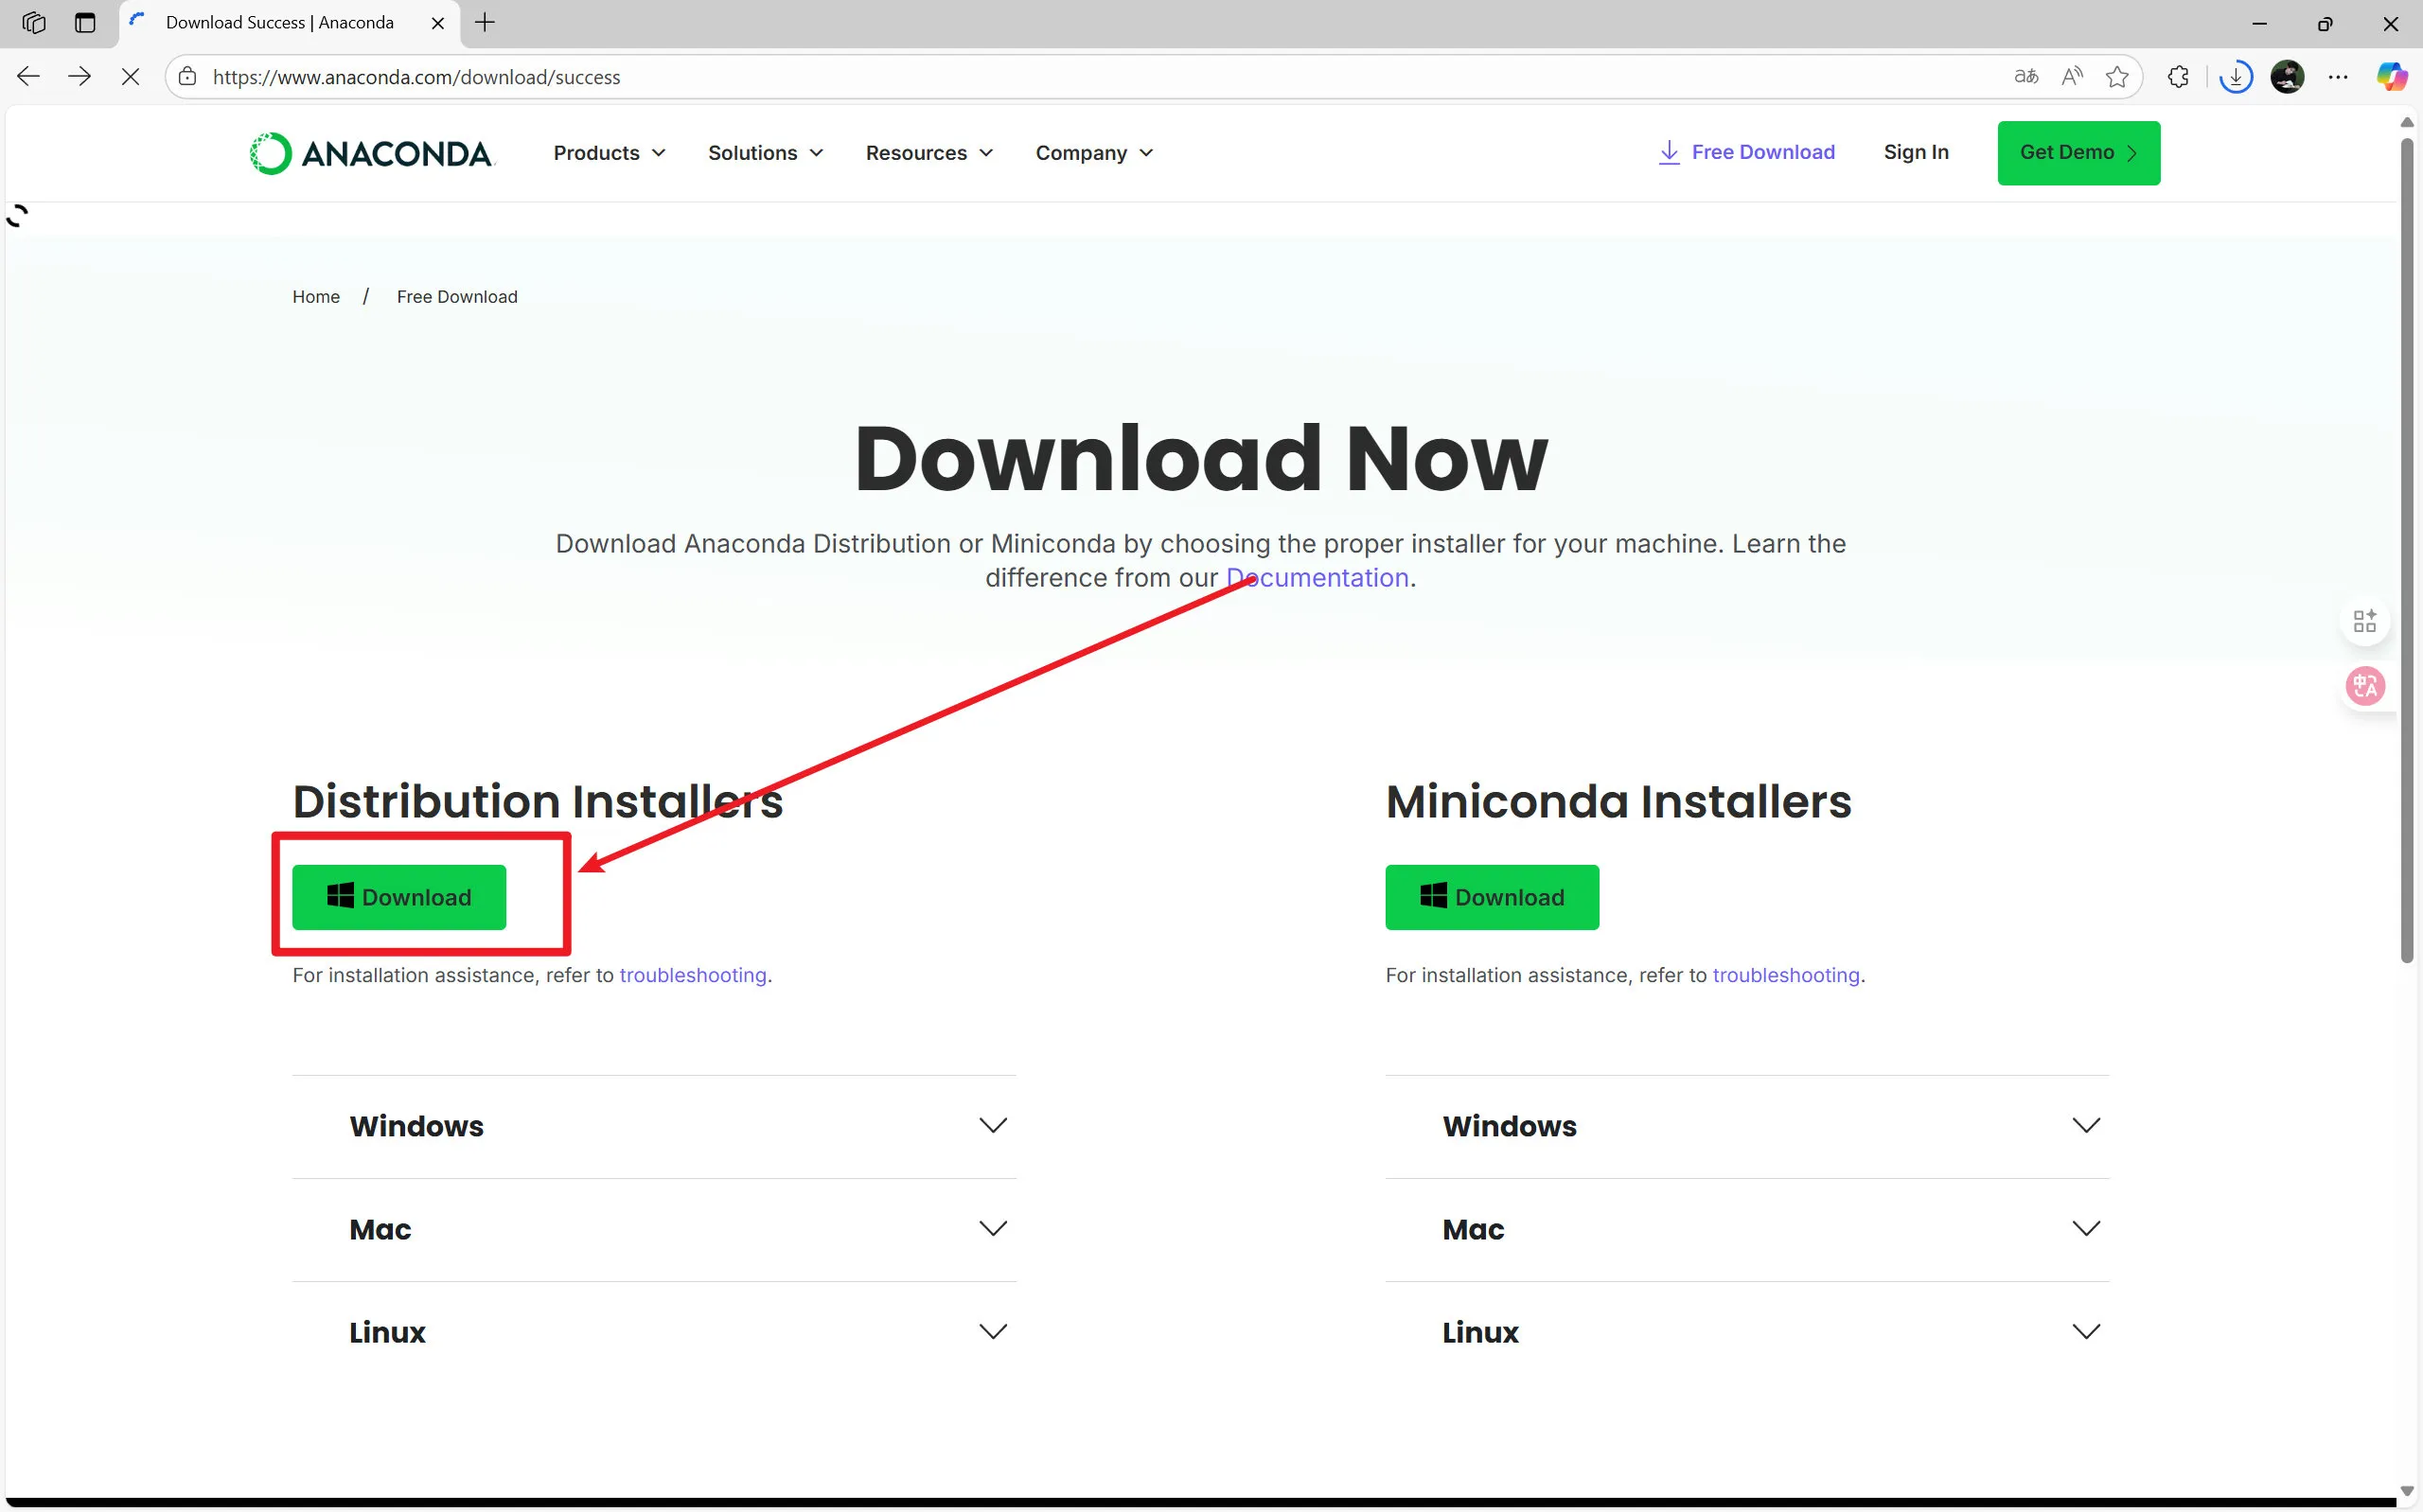Minimize the browser window
The height and width of the screenshot is (1512, 2423).
(x=2259, y=23)
